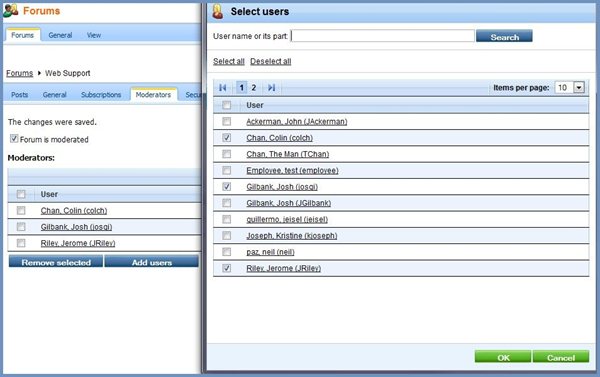This screenshot has width=600, height=377.
Task: Uncheck Chan, Colin in Select users dialog
Action: click(227, 137)
